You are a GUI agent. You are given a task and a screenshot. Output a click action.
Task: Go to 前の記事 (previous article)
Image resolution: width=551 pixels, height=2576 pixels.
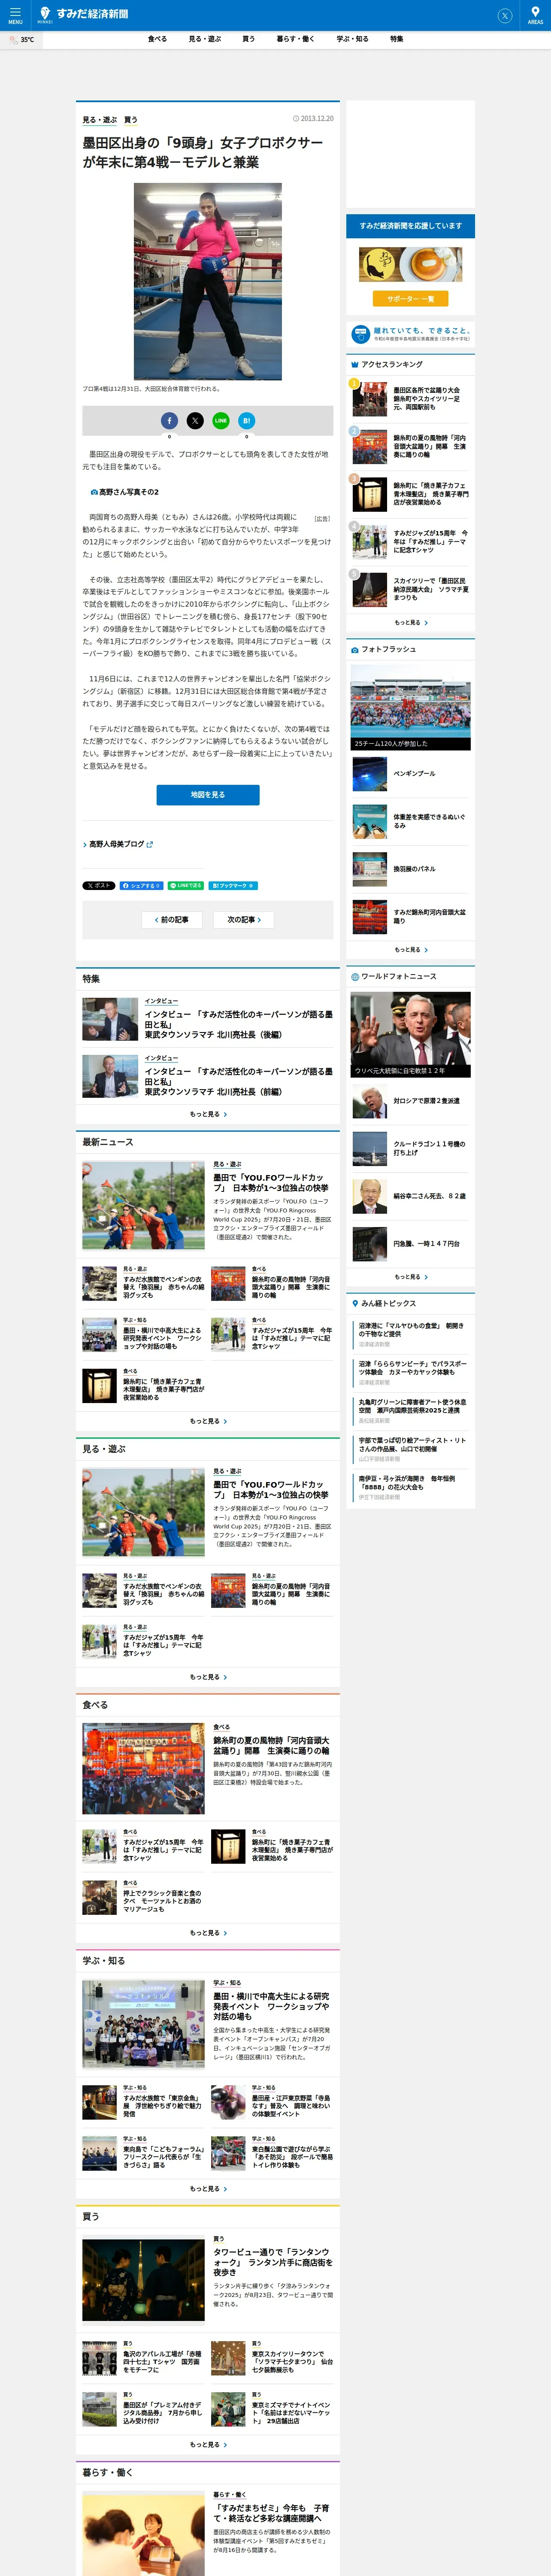tap(173, 919)
